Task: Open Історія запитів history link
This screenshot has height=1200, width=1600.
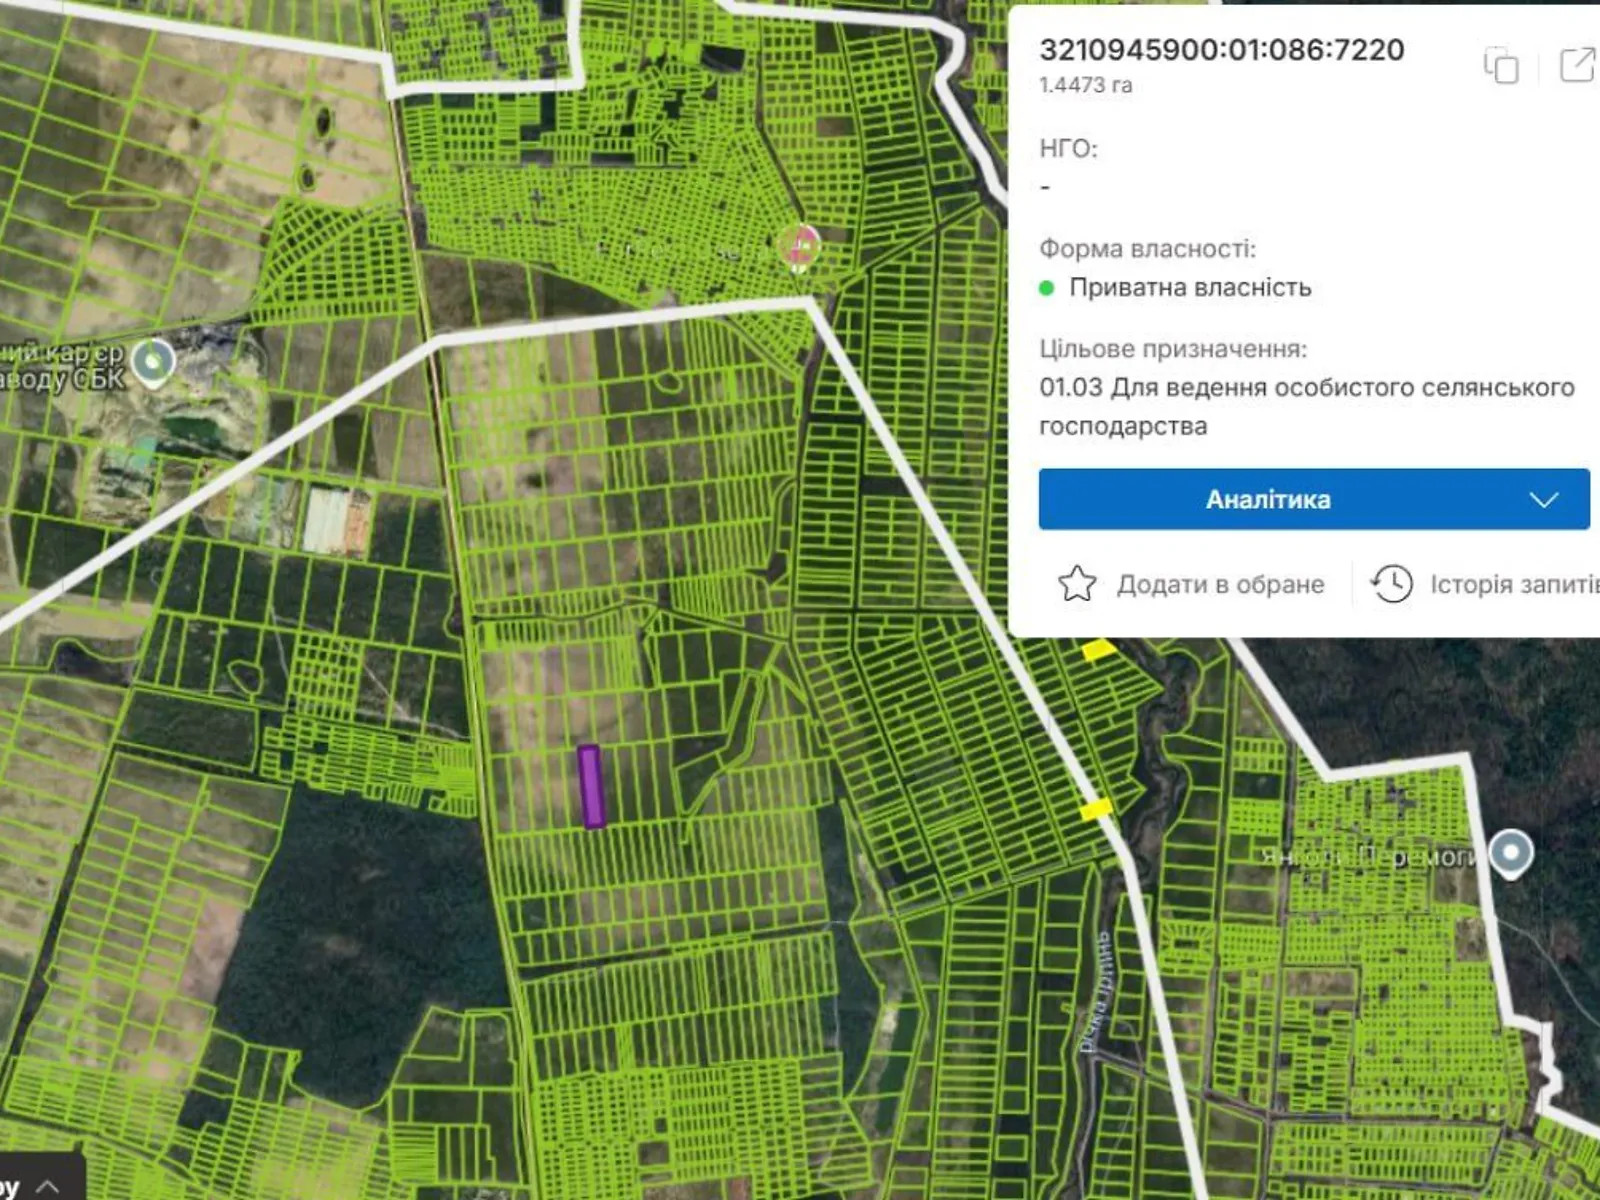Action: [1512, 584]
